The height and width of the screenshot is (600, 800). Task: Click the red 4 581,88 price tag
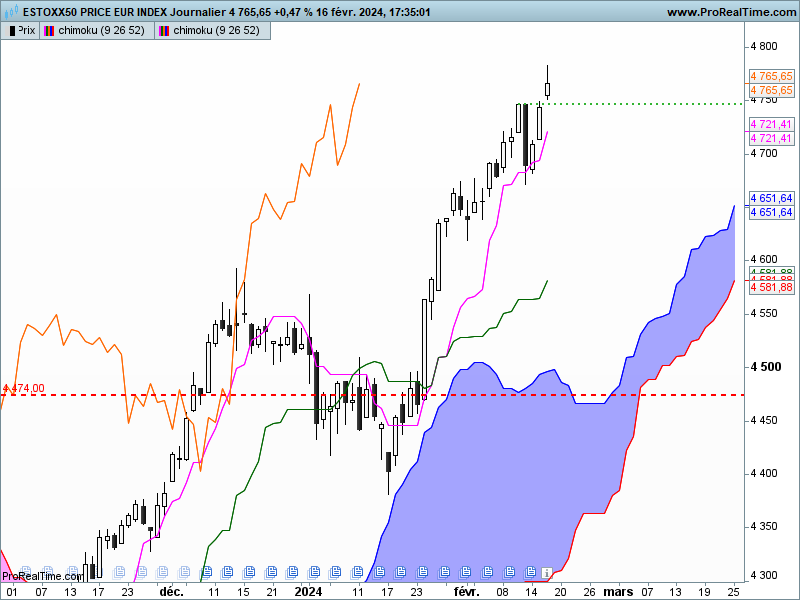click(x=771, y=287)
